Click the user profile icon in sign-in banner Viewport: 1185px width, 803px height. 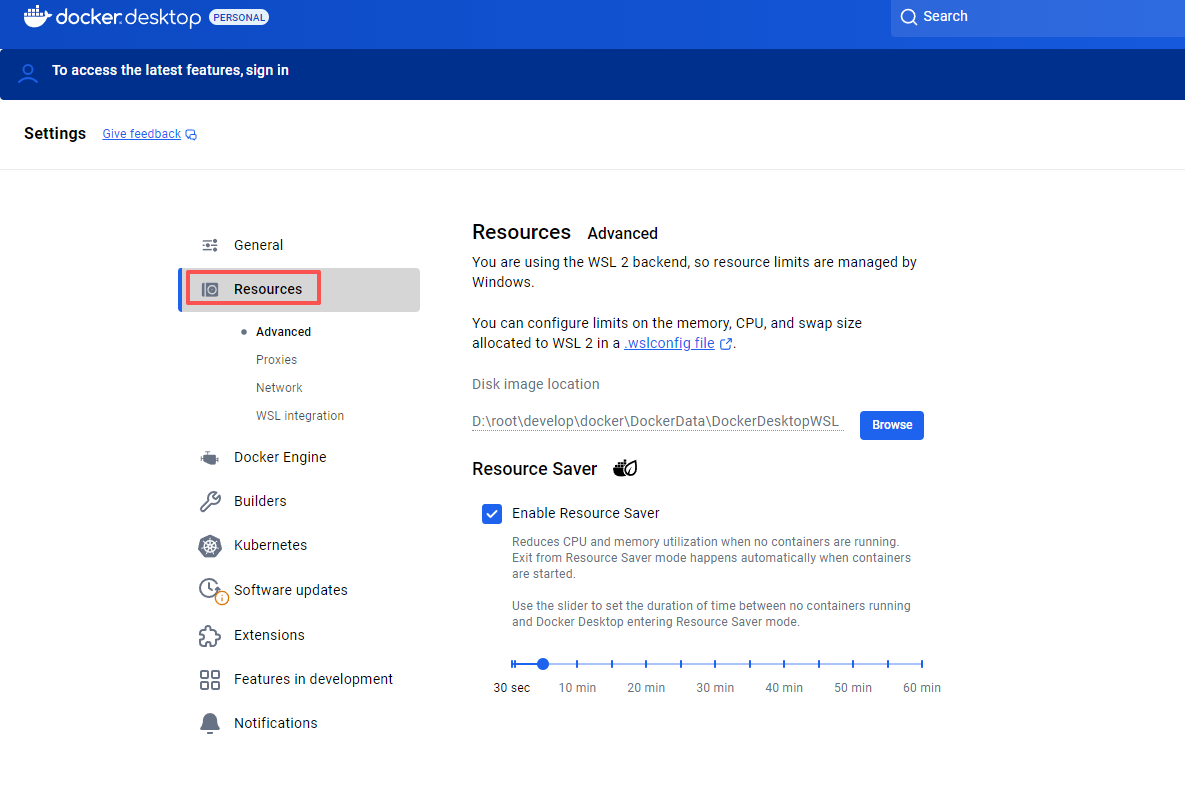pyautogui.click(x=28, y=73)
